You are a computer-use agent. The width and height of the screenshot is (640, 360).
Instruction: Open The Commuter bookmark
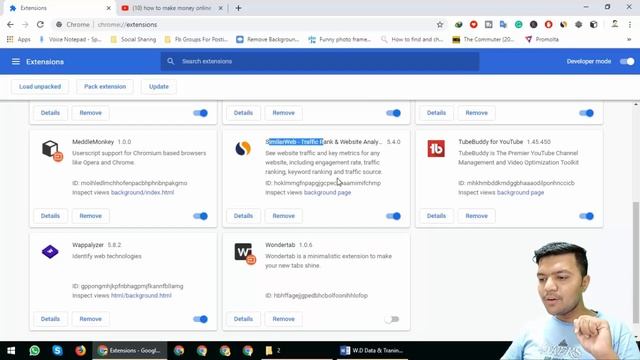pos(483,39)
